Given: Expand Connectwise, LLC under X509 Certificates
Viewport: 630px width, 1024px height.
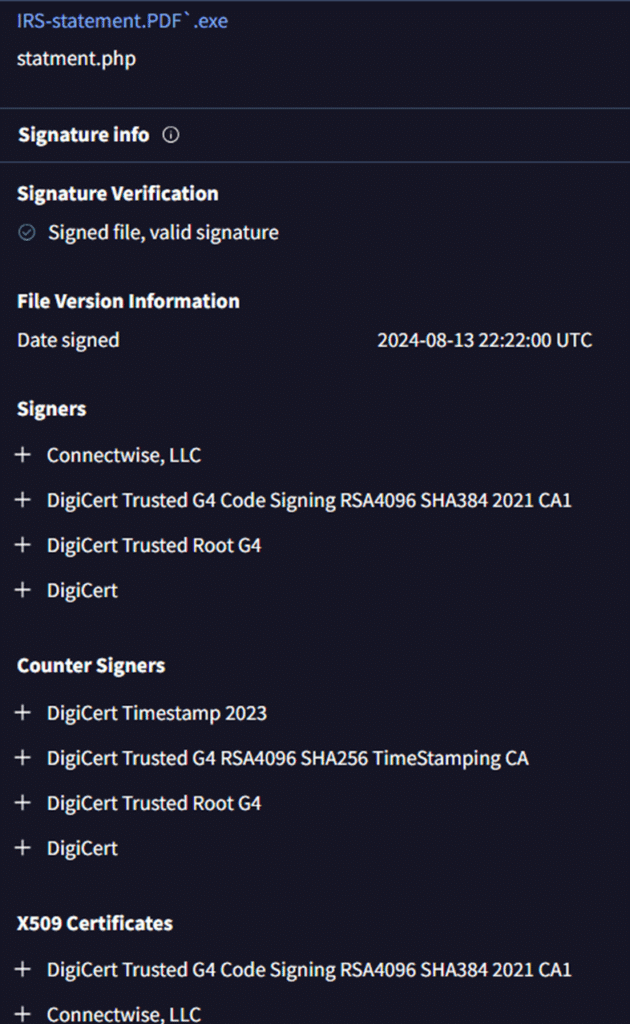Looking at the screenshot, I should pos(23,1014).
